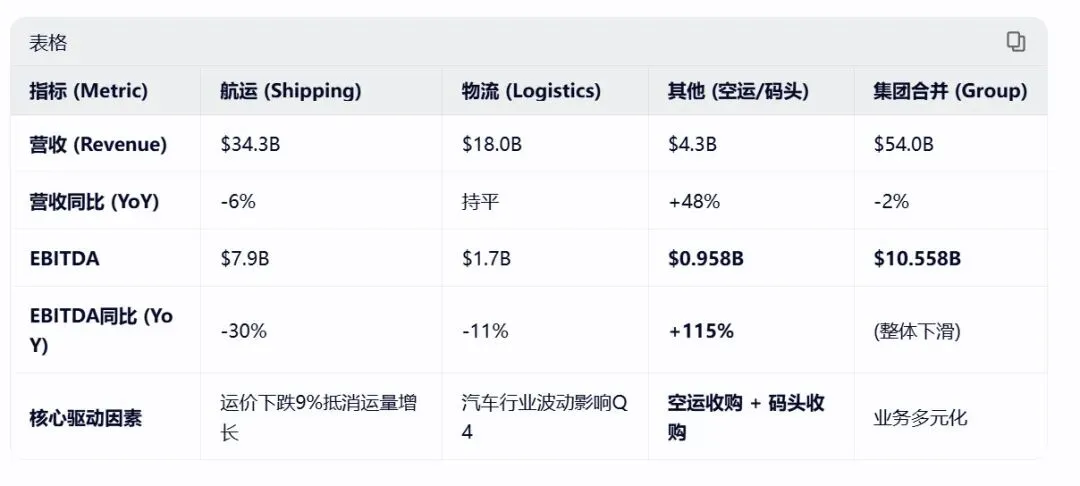The height and width of the screenshot is (486, 1080).
Task: Select the 指标 (Metric) column header
Action: (89, 91)
